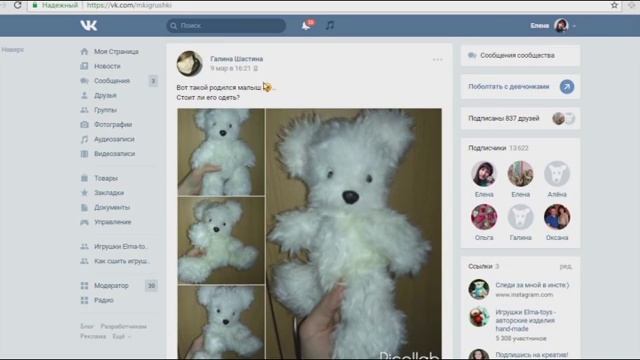Viewport: 640px width, 360px height.
Task: Click the round arrow button in Поболтать с девчонками
Action: tap(567, 87)
